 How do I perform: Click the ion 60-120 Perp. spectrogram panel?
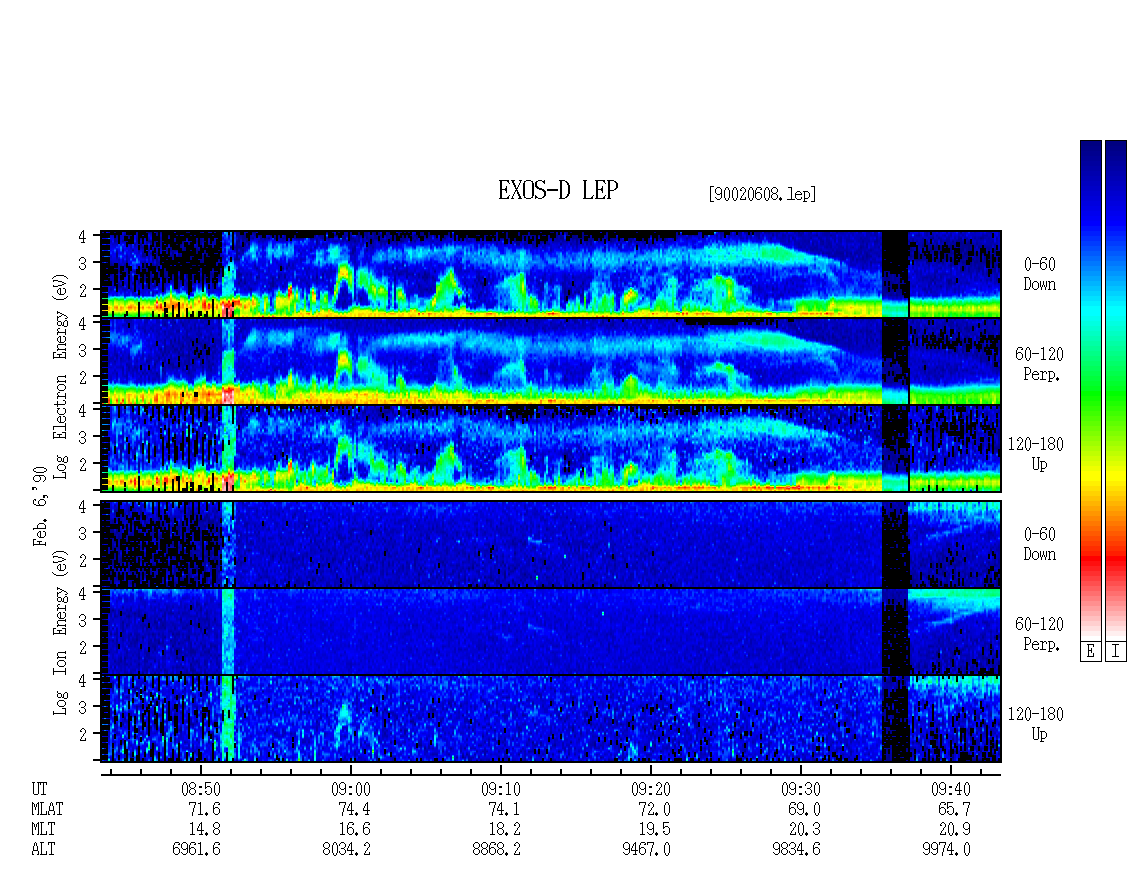click(x=551, y=631)
